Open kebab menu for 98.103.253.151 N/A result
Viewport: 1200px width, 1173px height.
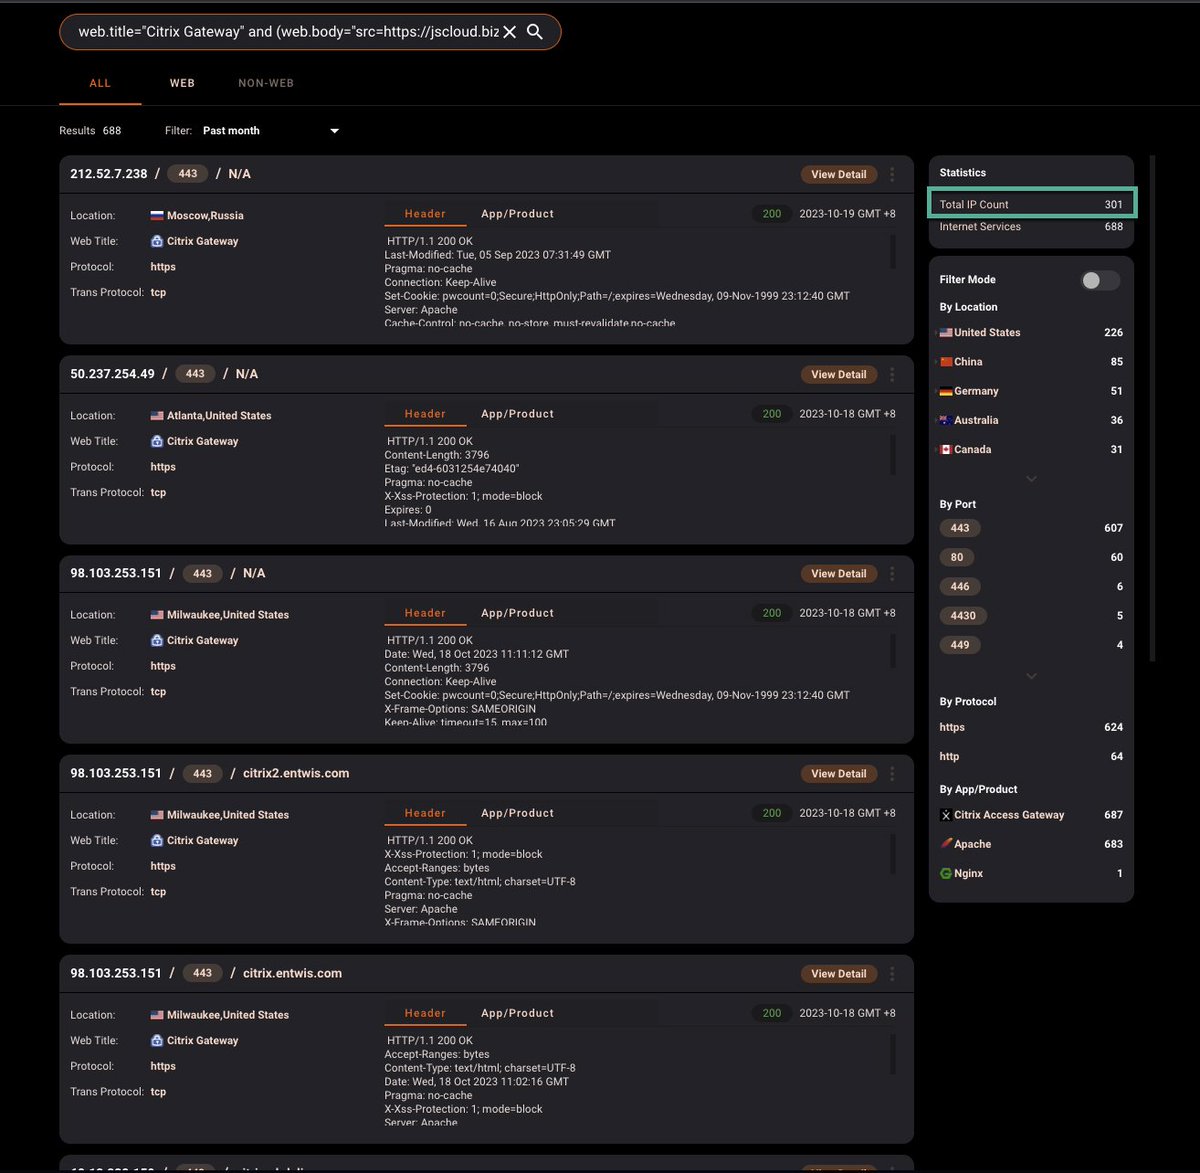pos(892,574)
